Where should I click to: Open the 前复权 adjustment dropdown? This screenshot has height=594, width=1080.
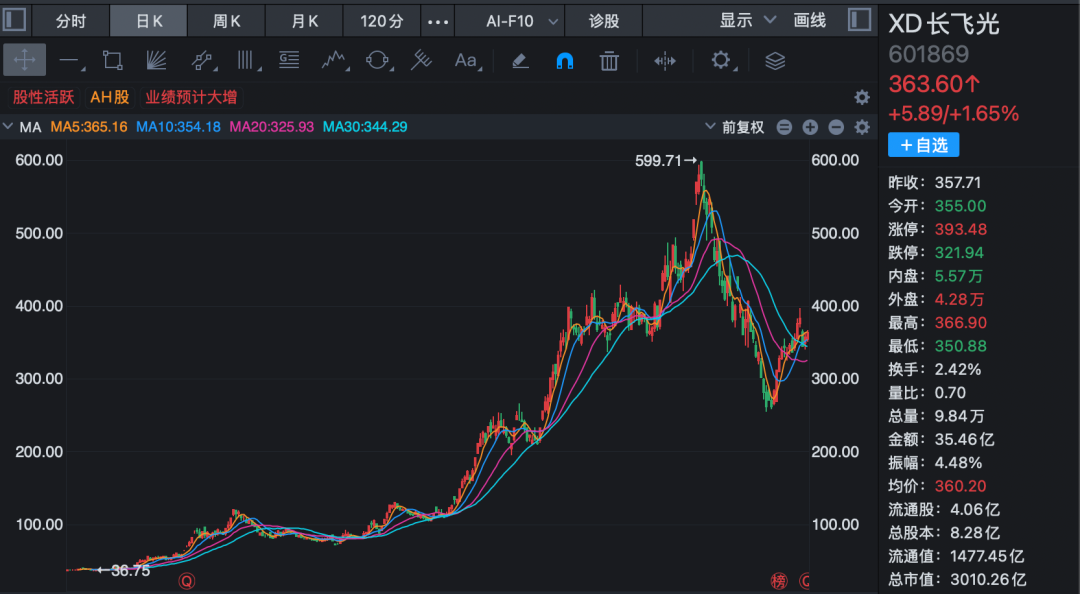[735, 127]
